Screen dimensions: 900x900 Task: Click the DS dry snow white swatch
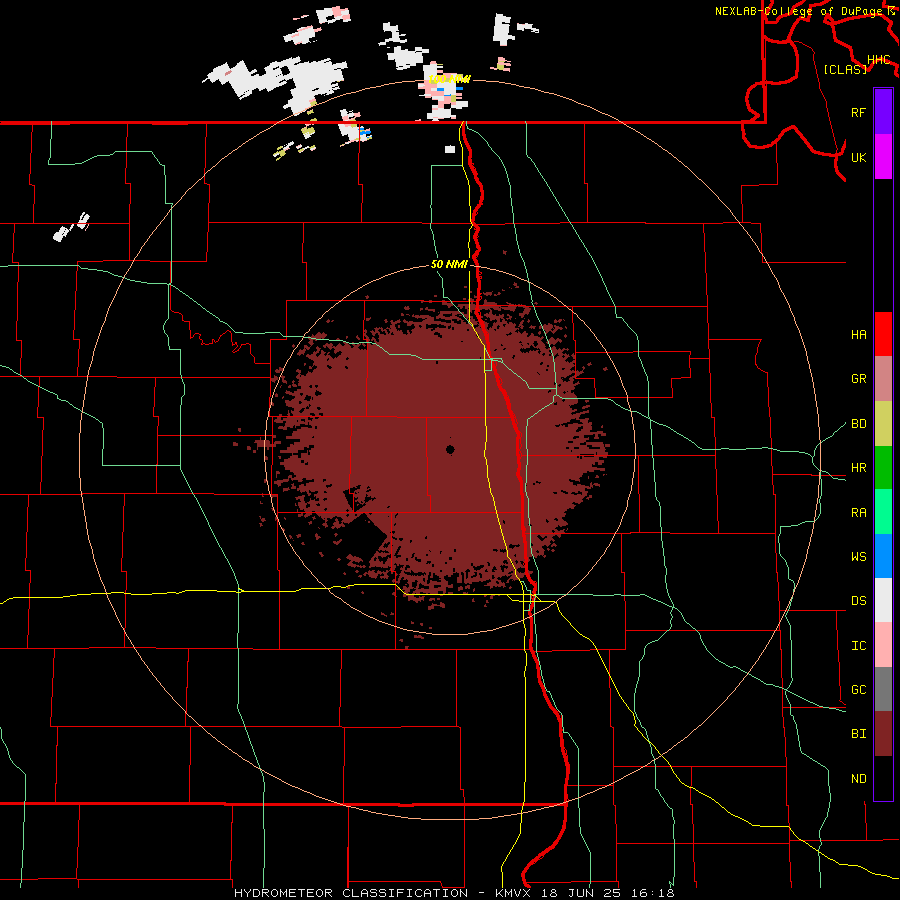pos(883,600)
